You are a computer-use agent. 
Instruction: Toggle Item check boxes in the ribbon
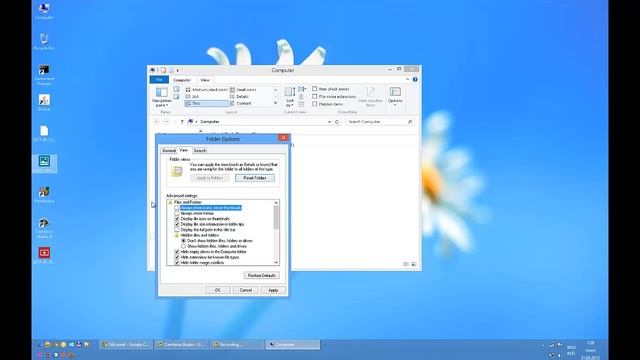[315, 89]
